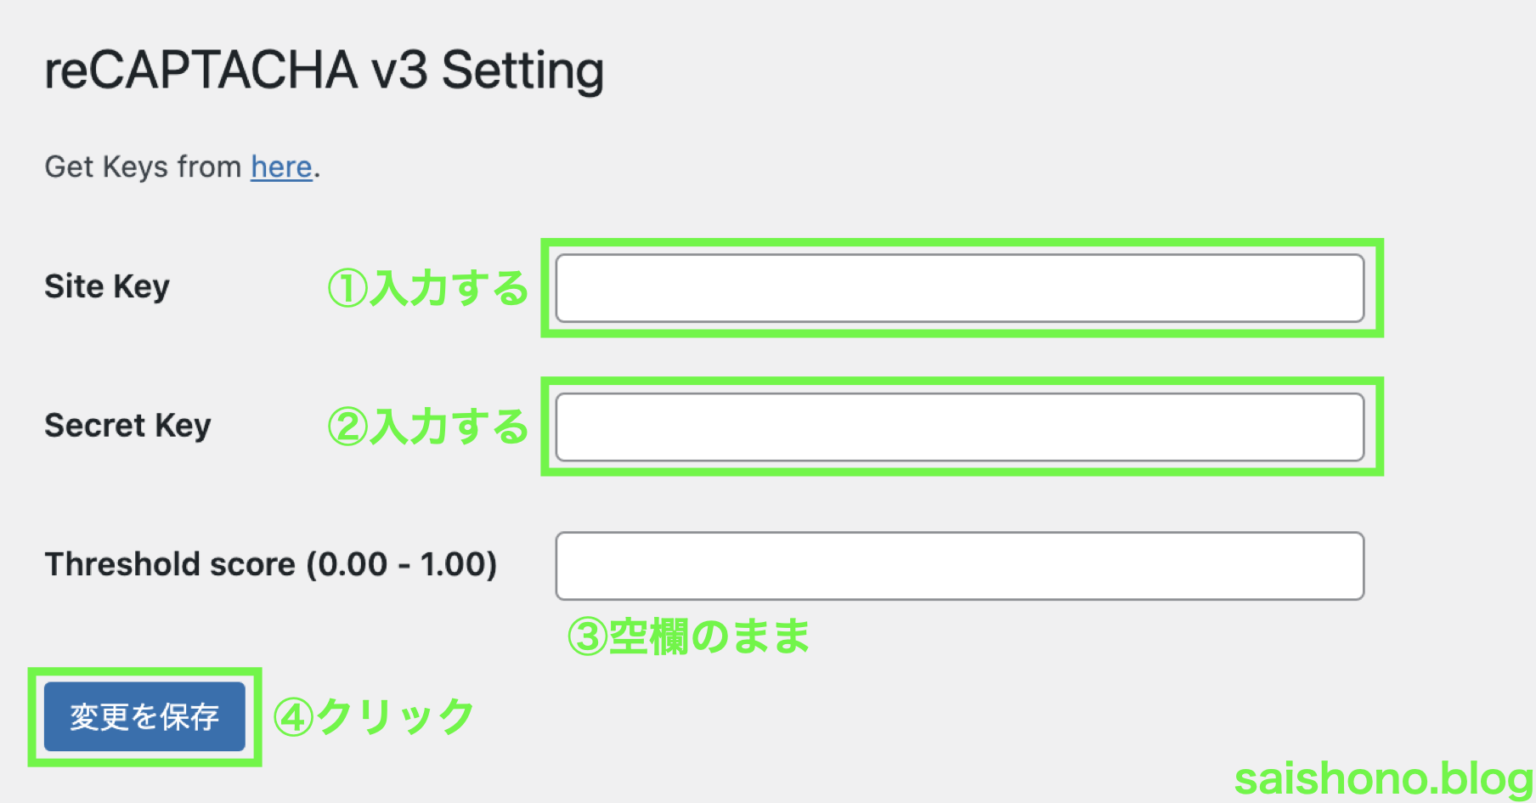Focus the empty Secret Key text box

960,426
